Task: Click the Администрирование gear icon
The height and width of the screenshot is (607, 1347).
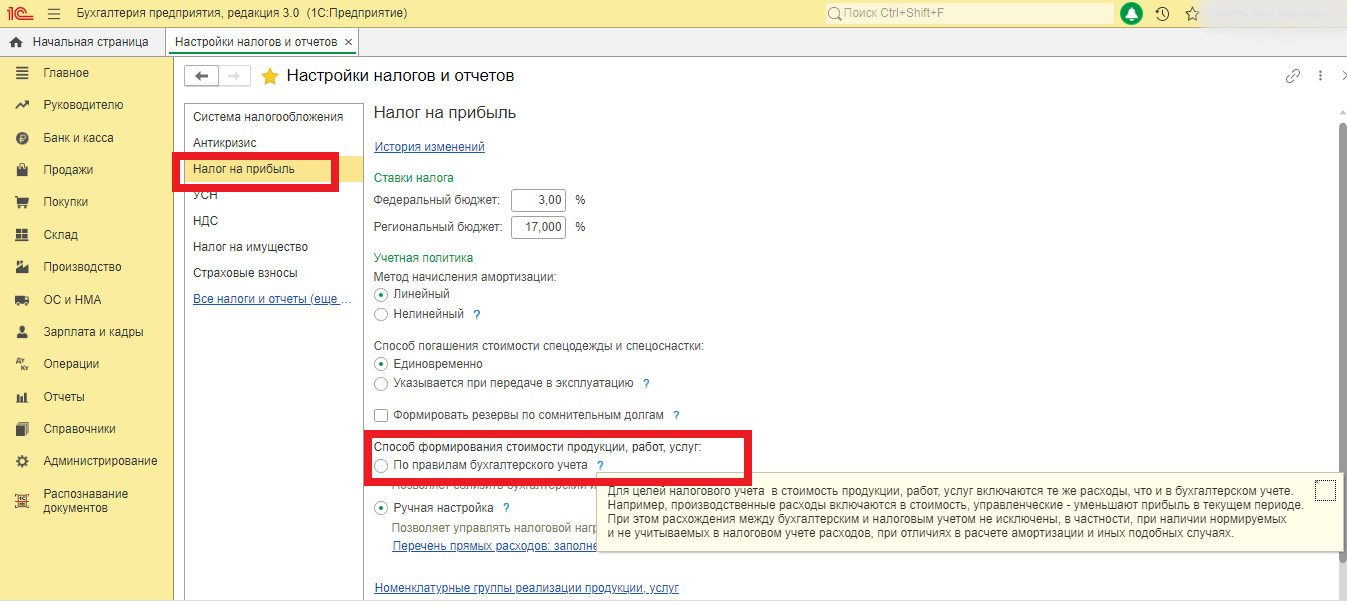Action: click(x=22, y=461)
